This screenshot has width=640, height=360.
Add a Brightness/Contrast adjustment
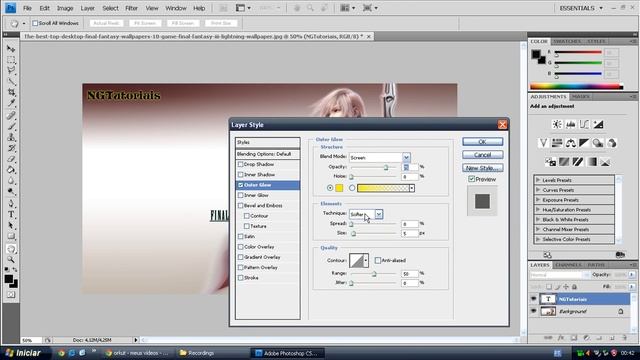(557, 124)
